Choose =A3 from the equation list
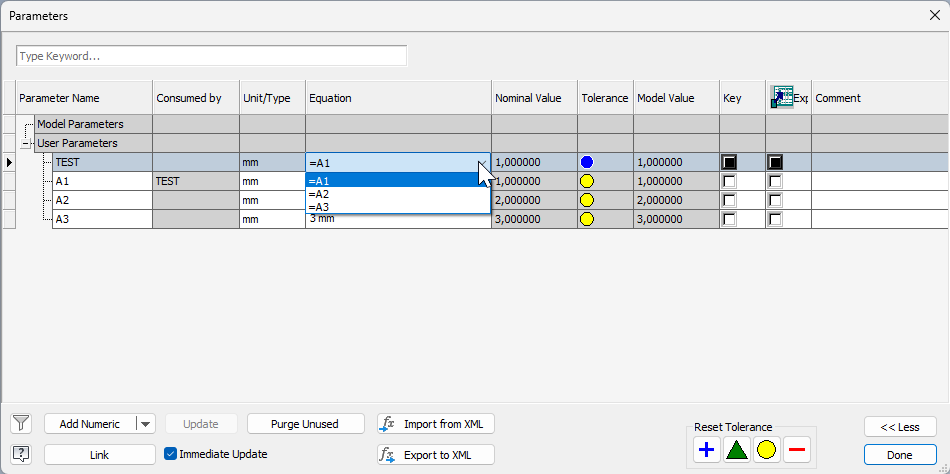The height and width of the screenshot is (474, 950). point(398,207)
